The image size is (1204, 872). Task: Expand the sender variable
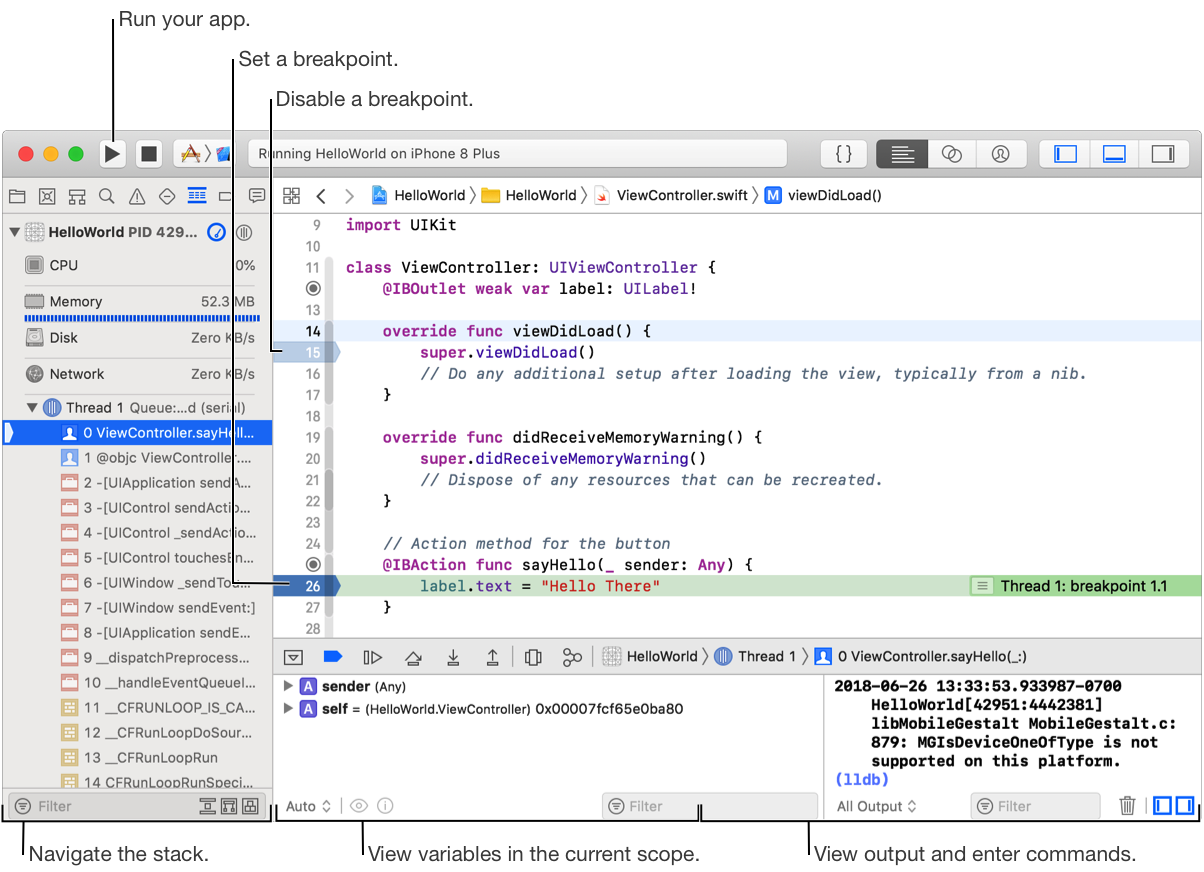coord(288,687)
